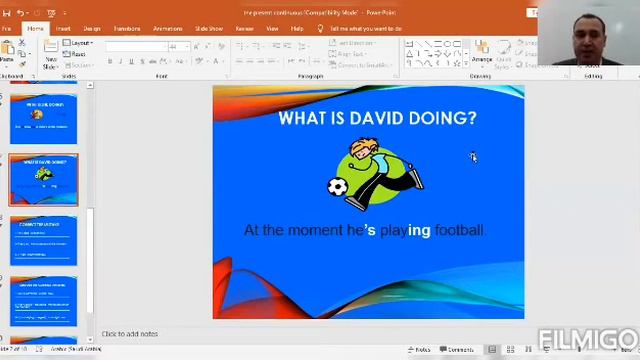Viewport: 640px width, 360px height.
Task: Save the presentation from quick access toolbar
Action: tap(6, 13)
